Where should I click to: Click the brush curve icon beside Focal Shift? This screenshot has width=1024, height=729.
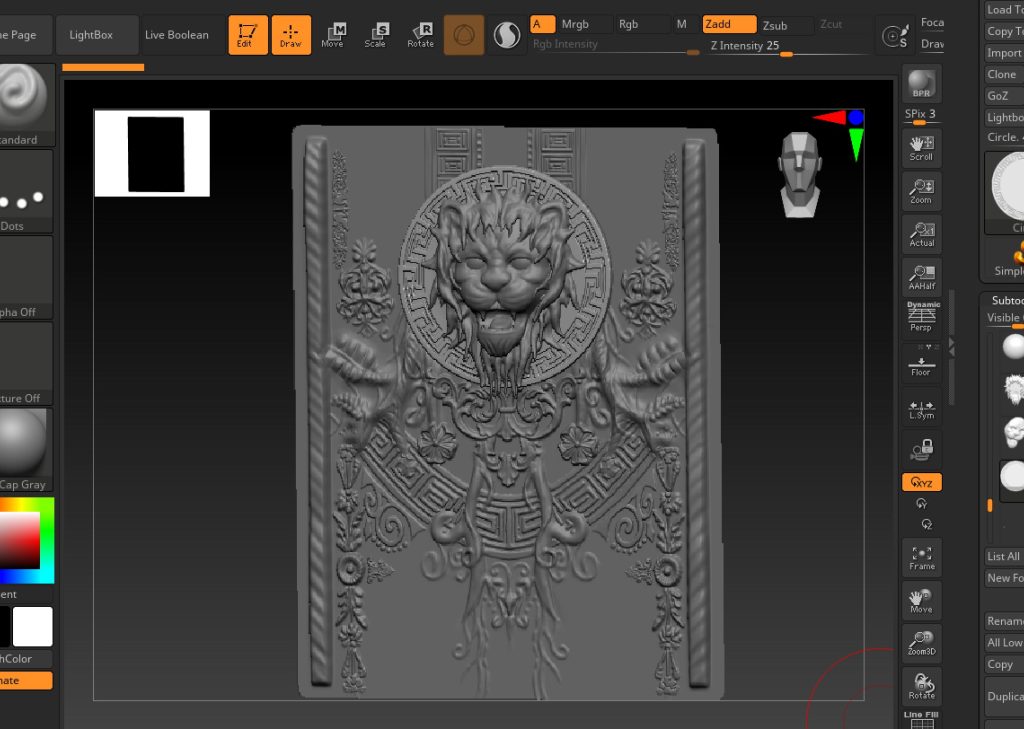coord(895,35)
